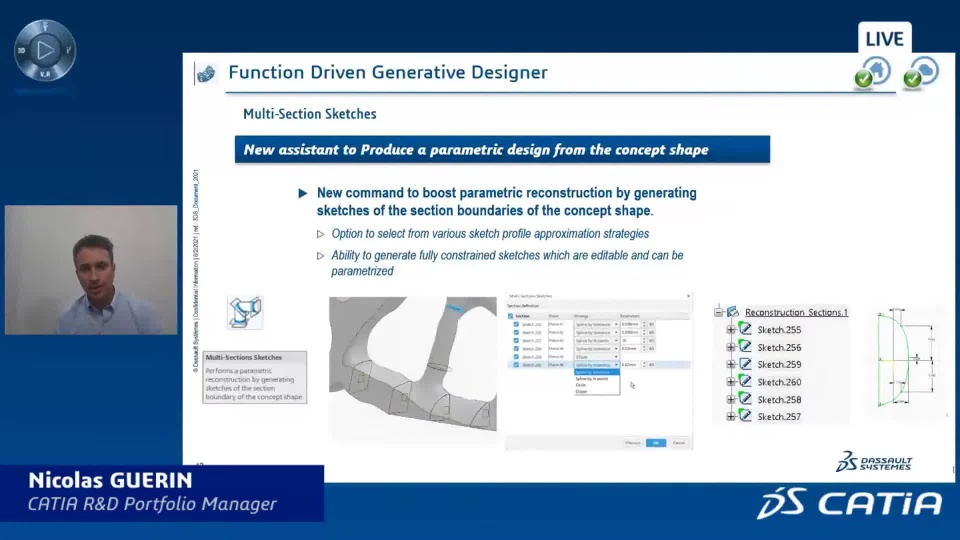Click the dimensioned sketch profile preview
The image size is (960, 540).
coord(907,358)
